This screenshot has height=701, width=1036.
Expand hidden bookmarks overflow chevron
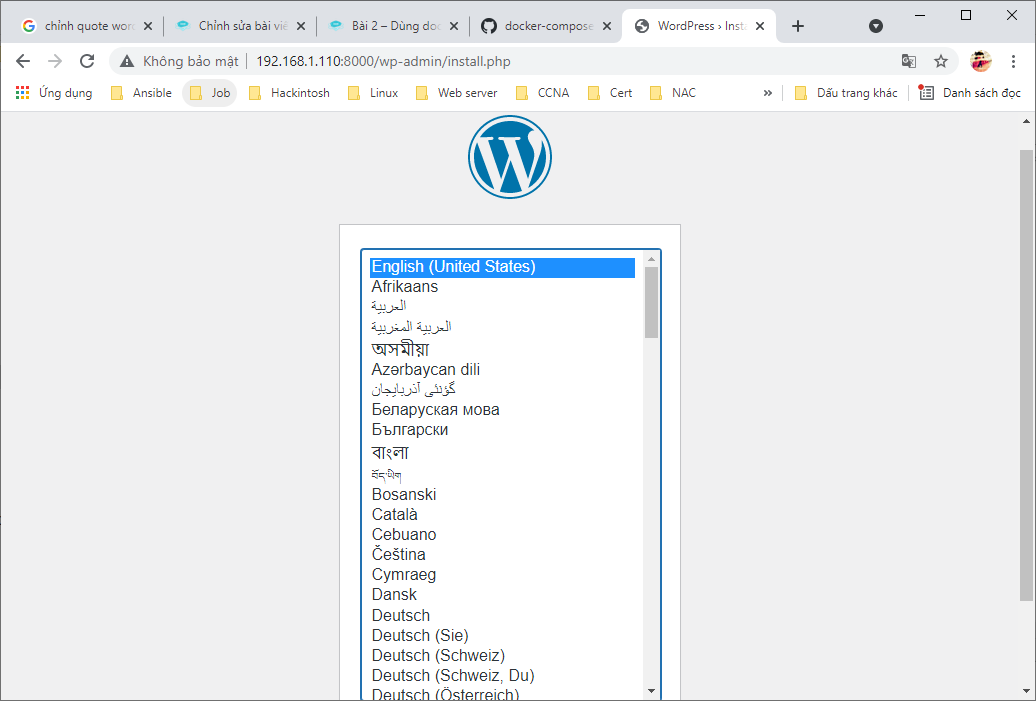(767, 93)
